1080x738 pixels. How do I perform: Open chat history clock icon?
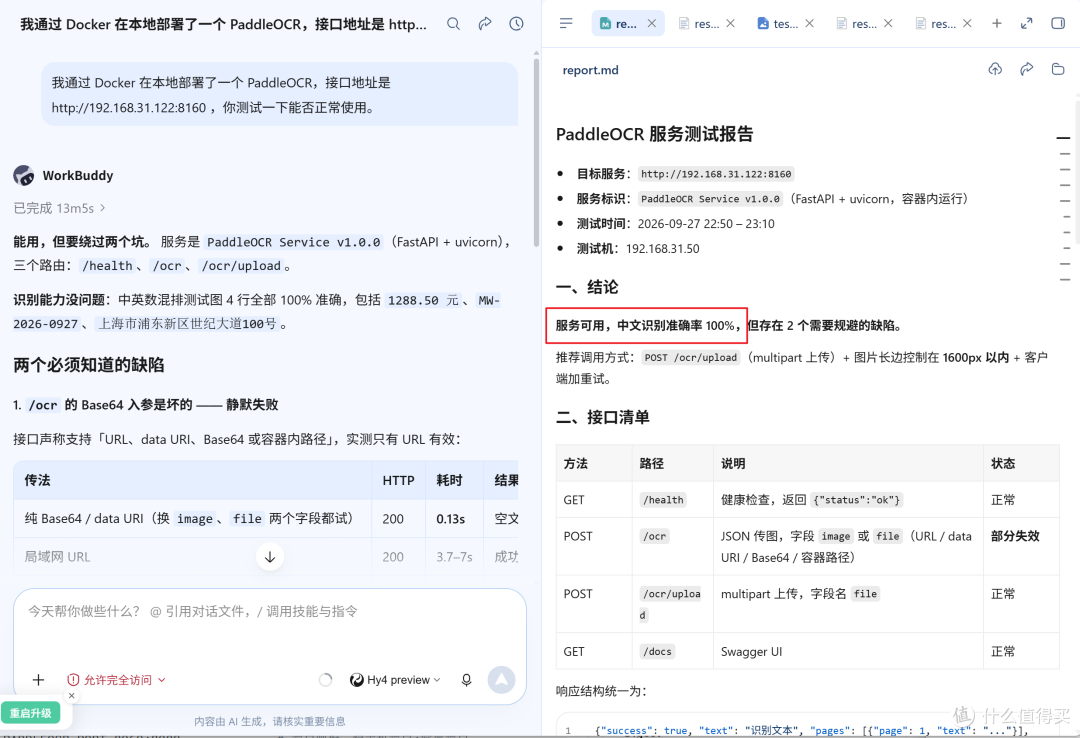coord(516,23)
